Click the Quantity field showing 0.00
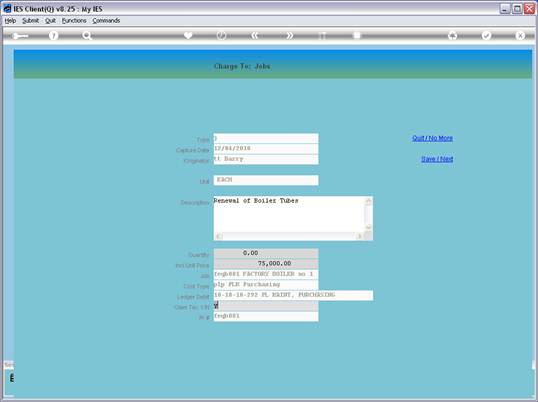Image resolution: width=538 pixels, height=402 pixels. coord(266,253)
